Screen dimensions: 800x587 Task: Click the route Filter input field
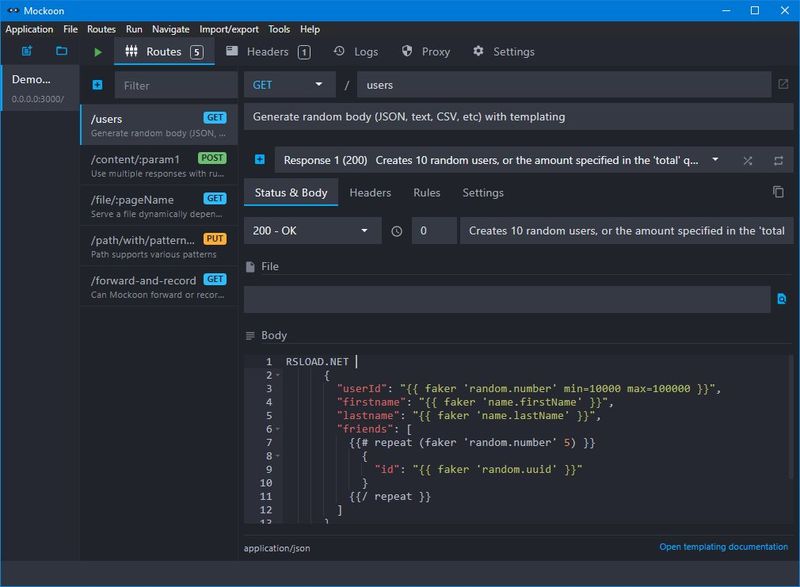(x=175, y=86)
